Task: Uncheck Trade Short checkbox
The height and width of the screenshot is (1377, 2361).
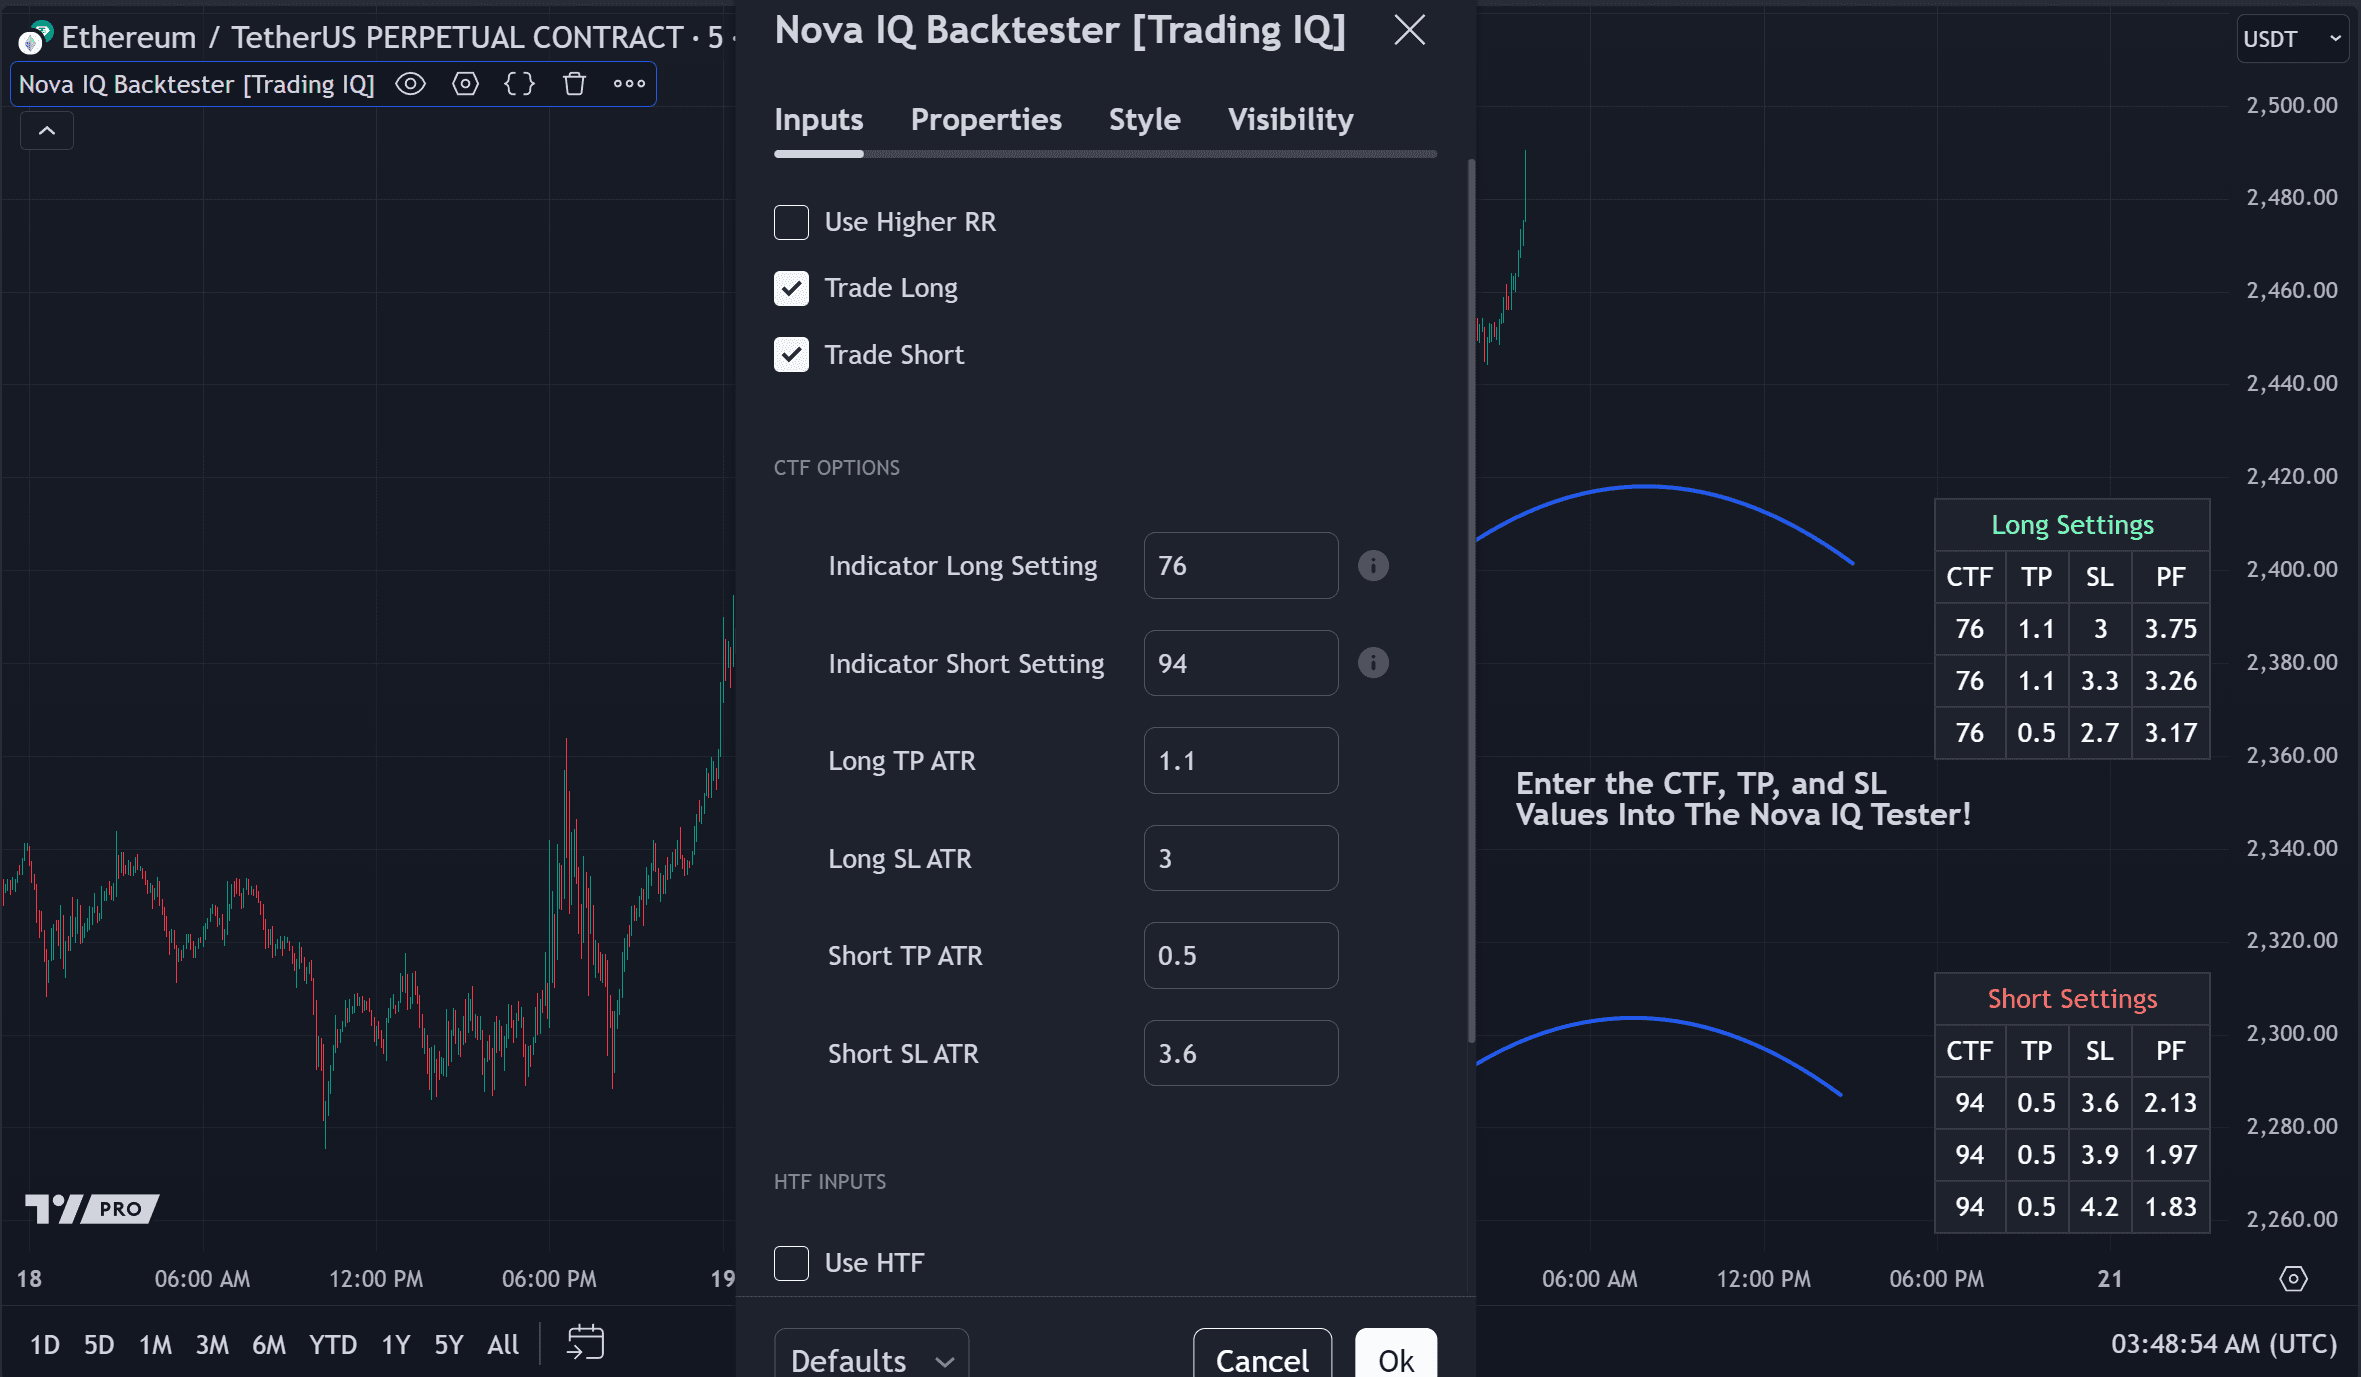Action: tap(791, 355)
